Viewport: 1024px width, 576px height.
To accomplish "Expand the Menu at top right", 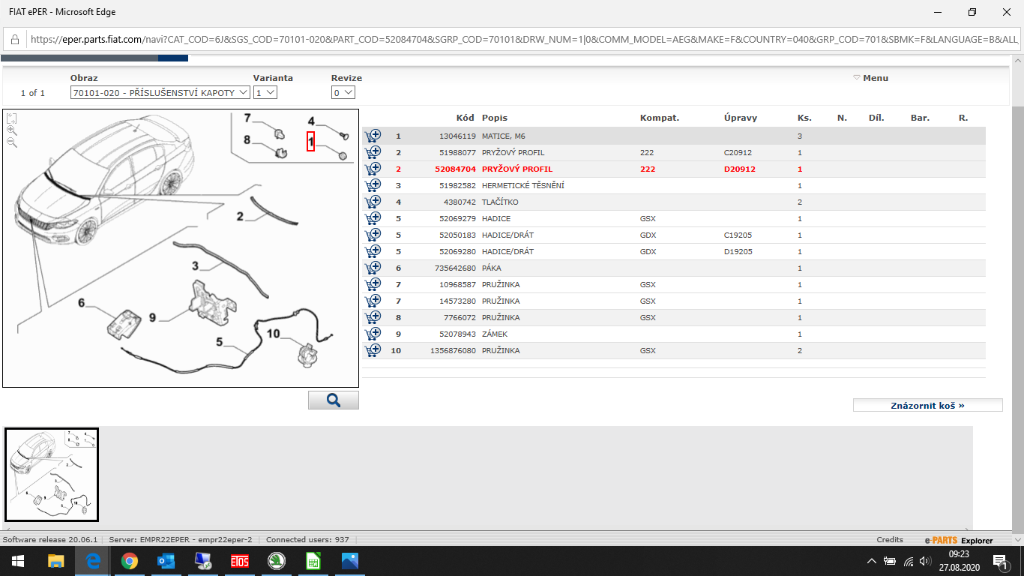I will click(x=870, y=78).
